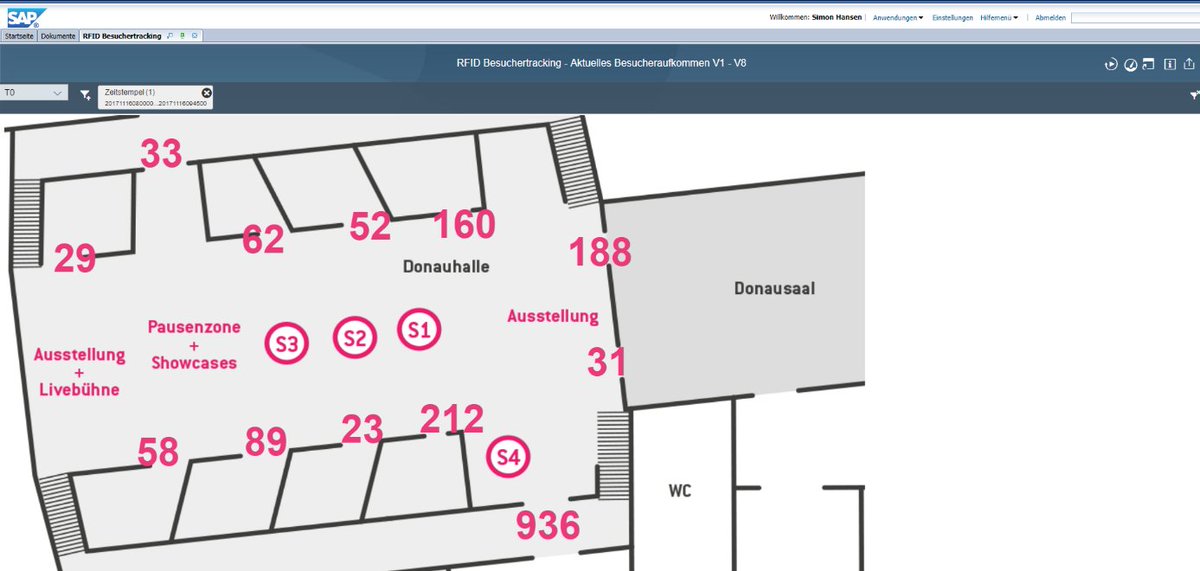
Task: Click the clear filters icon at right
Action: click(1194, 95)
